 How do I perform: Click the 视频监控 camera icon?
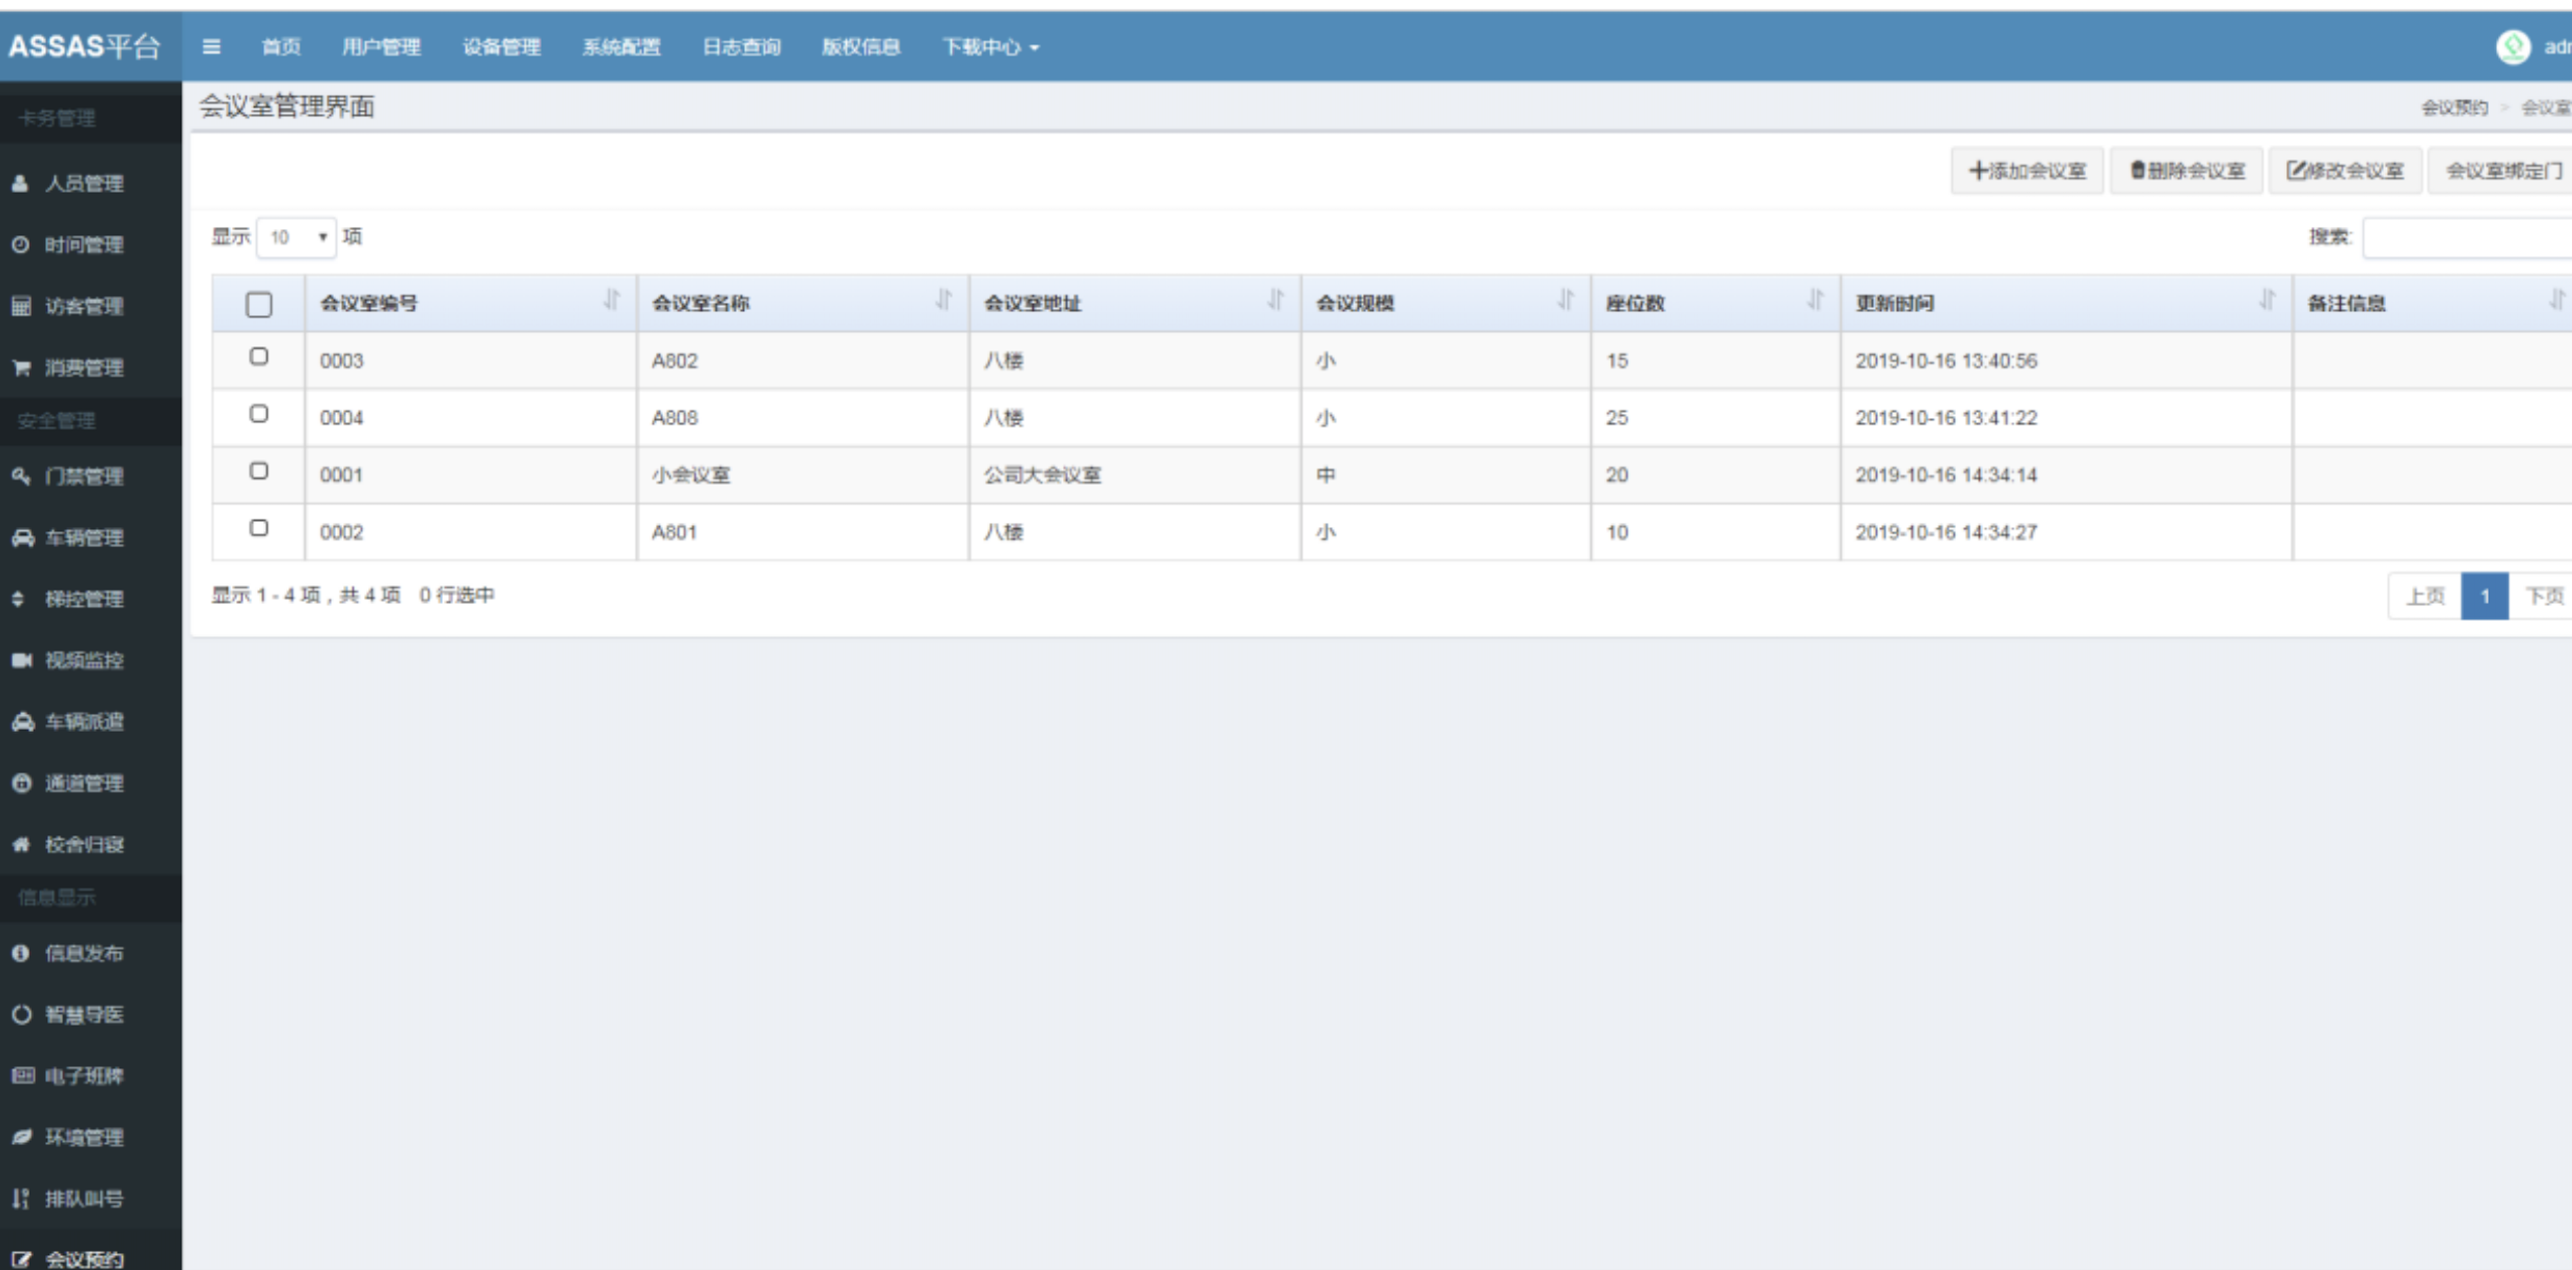22,660
